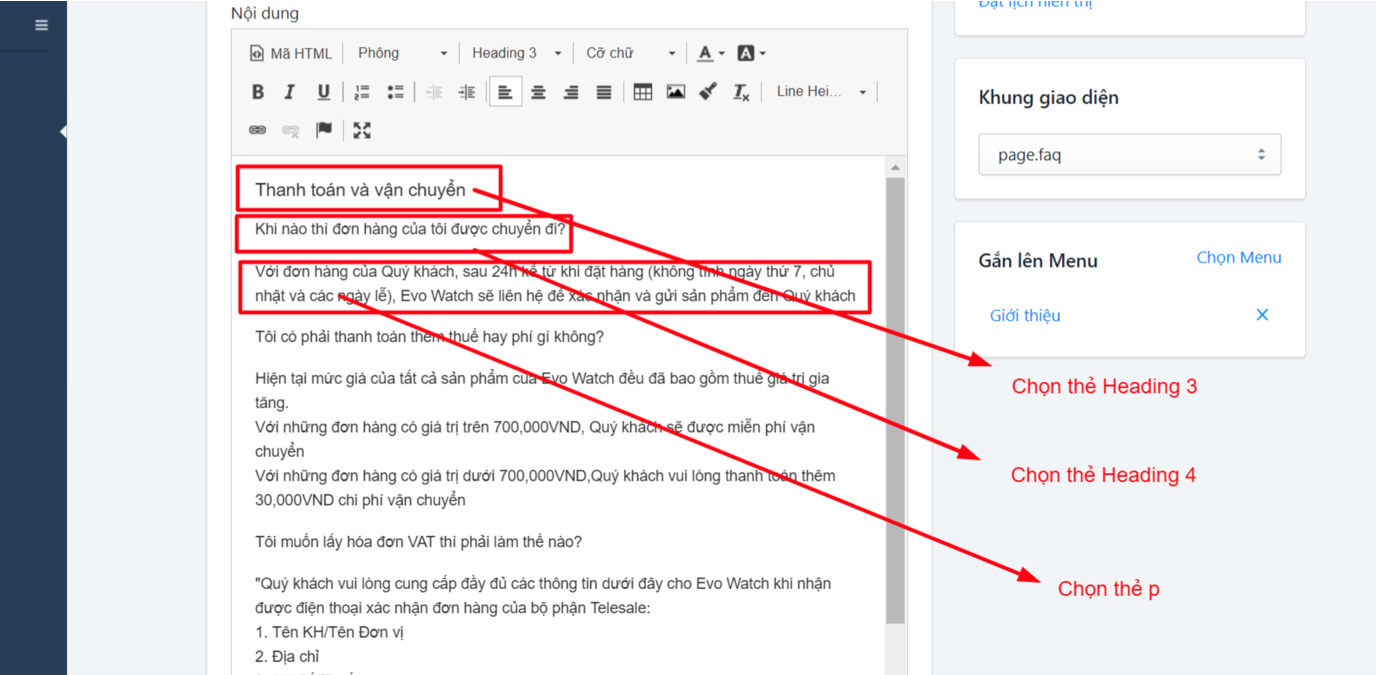Decrease paragraph indent
Viewport: 1376px width, 675px height.
[434, 92]
